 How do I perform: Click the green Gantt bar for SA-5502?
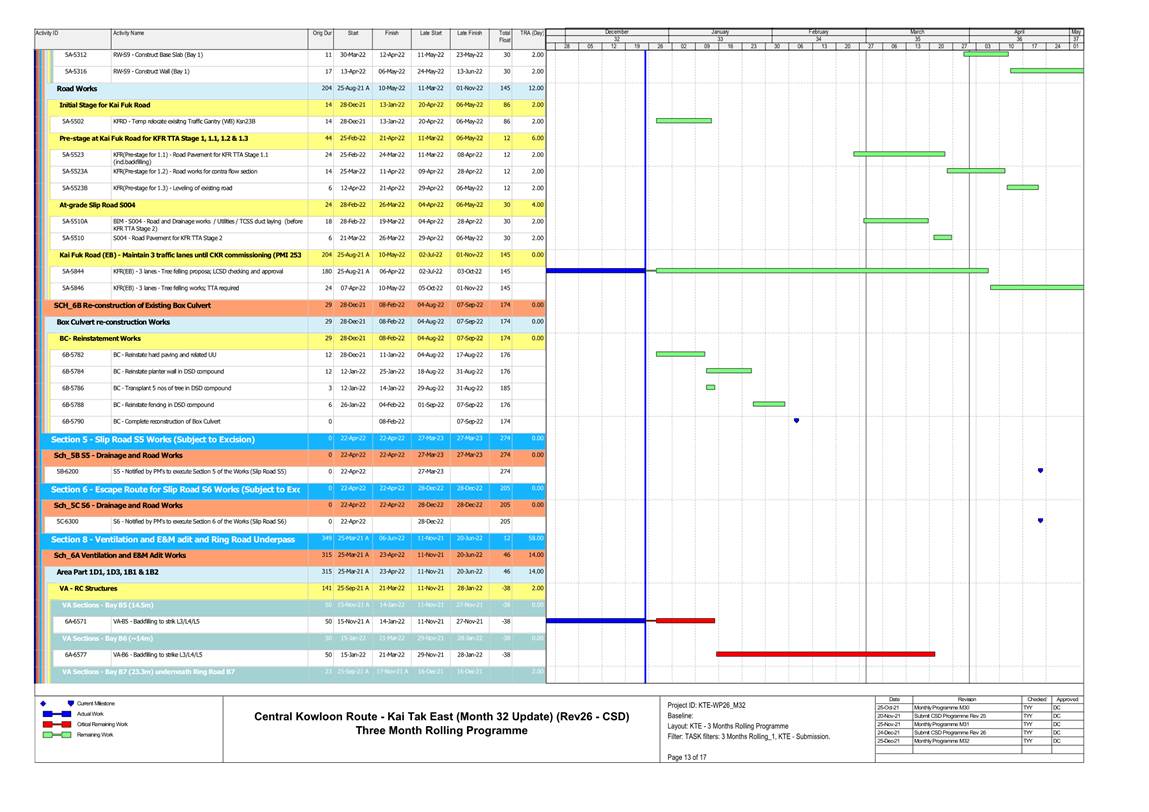click(683, 120)
